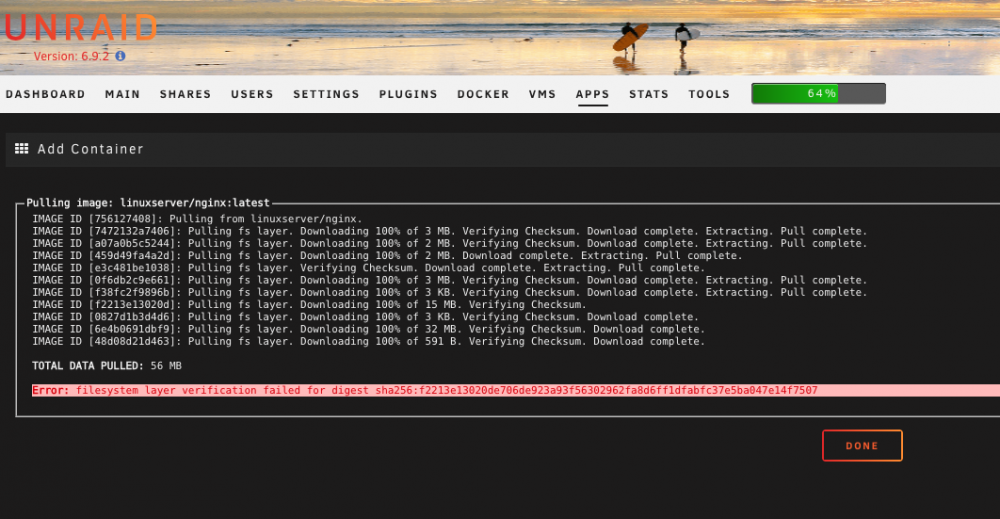
Task: Click the Version: 6.9.2 text
Action: [x=71, y=56]
